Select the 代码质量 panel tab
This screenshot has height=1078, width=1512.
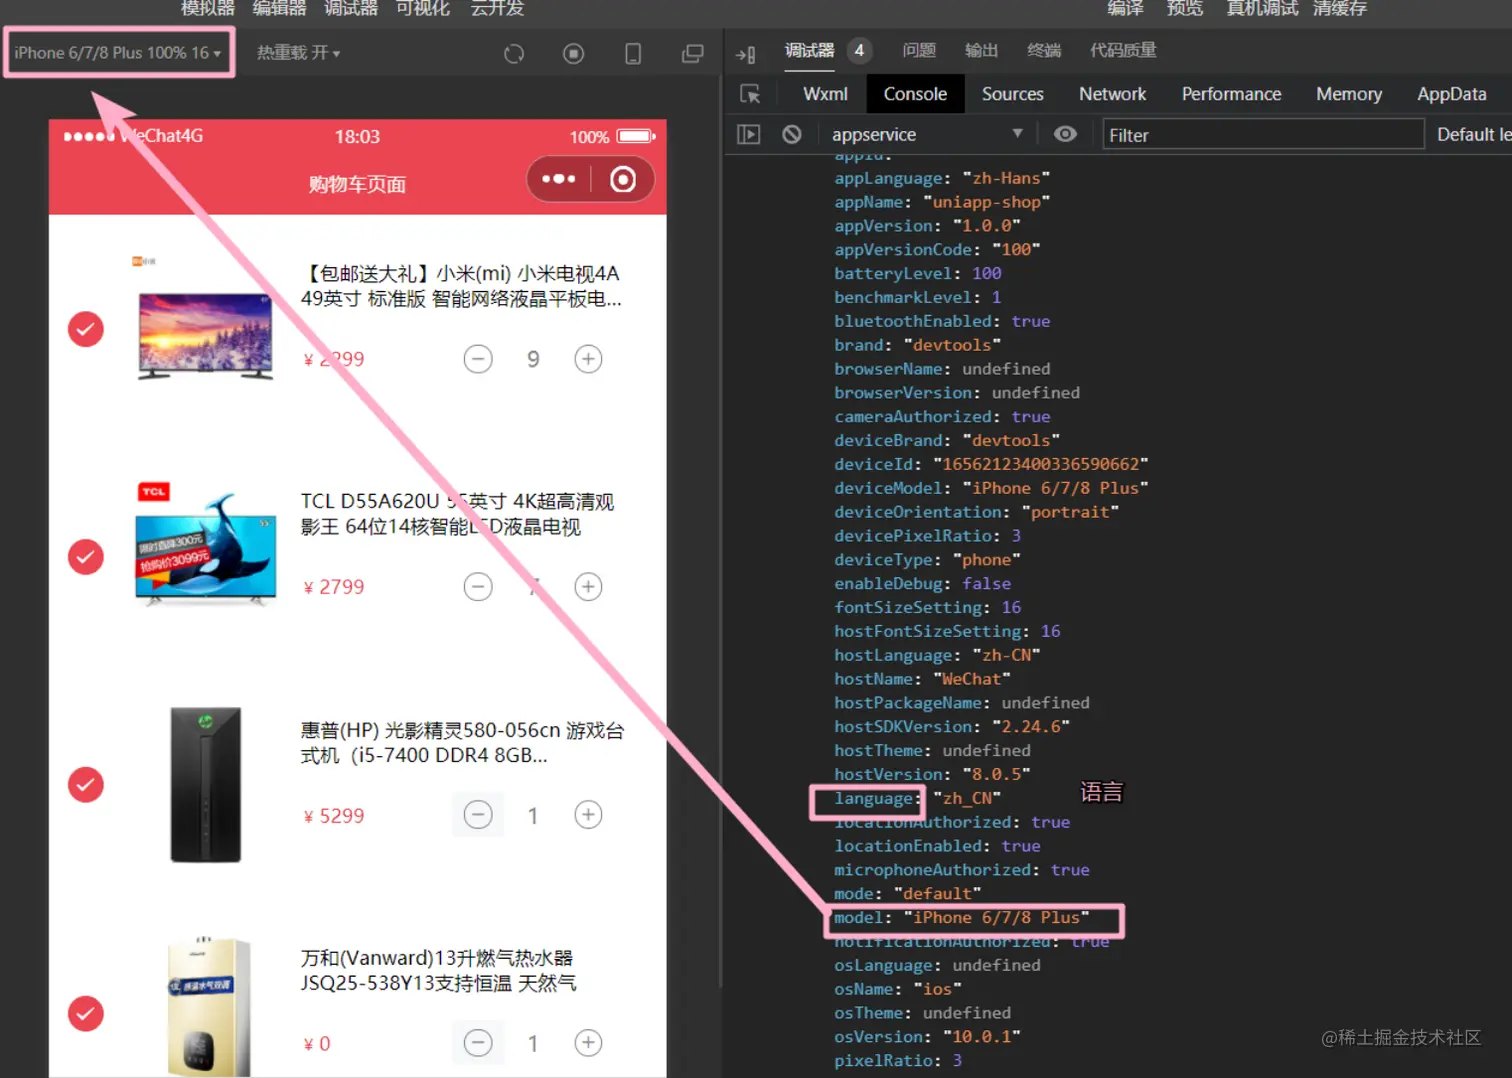1123,51
